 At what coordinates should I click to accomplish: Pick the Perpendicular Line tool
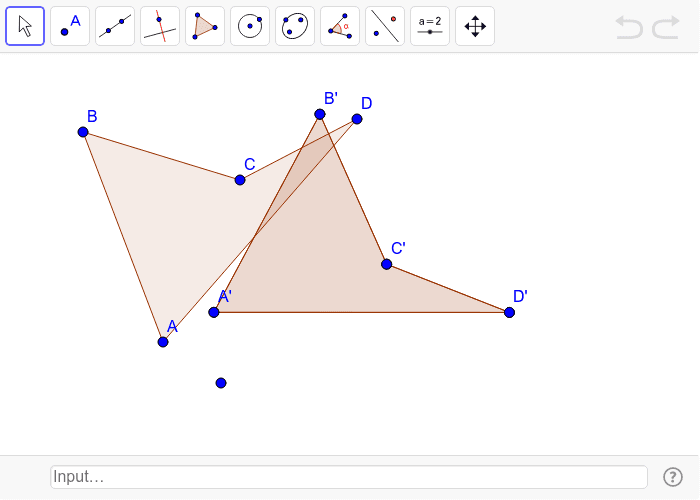[160, 26]
